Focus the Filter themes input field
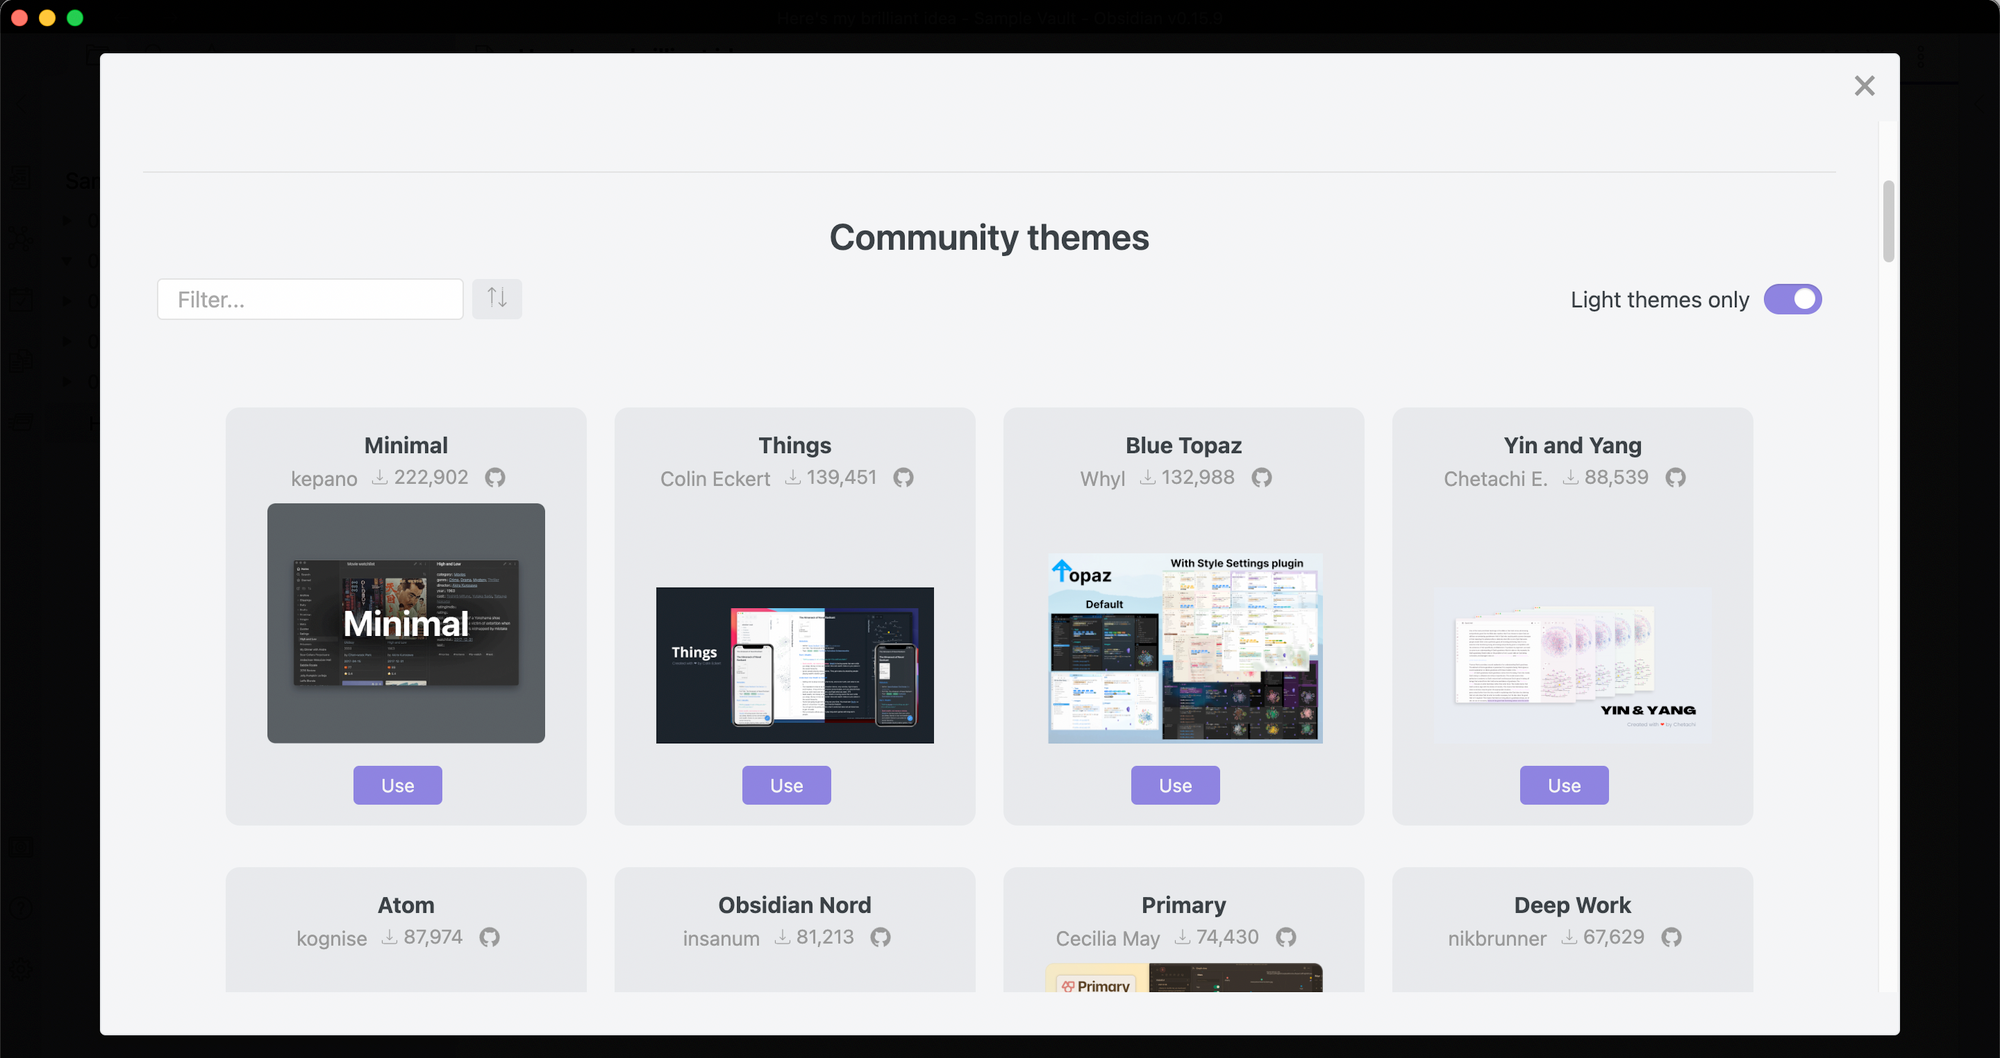 [x=310, y=299]
